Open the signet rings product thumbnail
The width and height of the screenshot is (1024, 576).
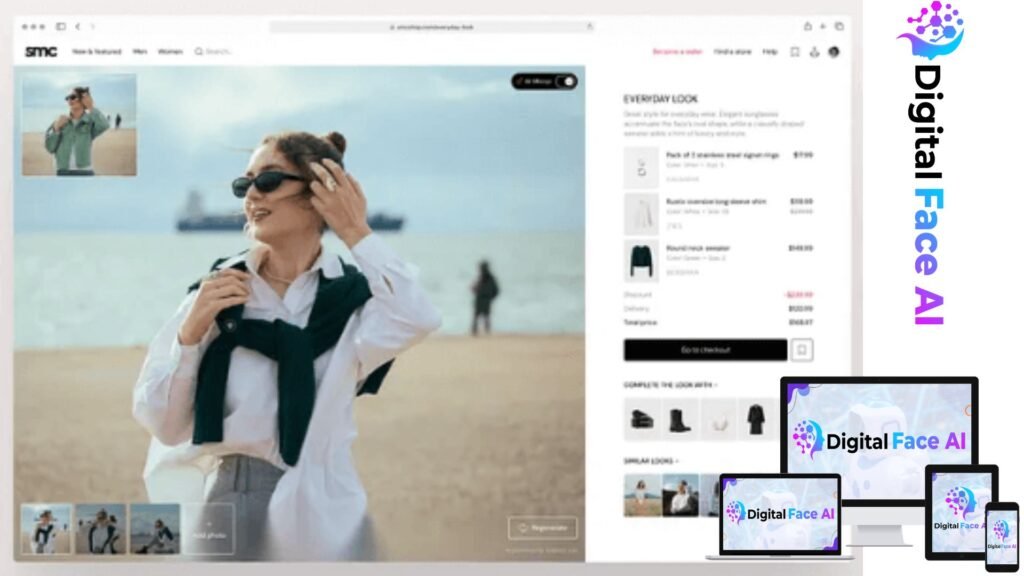tap(641, 168)
